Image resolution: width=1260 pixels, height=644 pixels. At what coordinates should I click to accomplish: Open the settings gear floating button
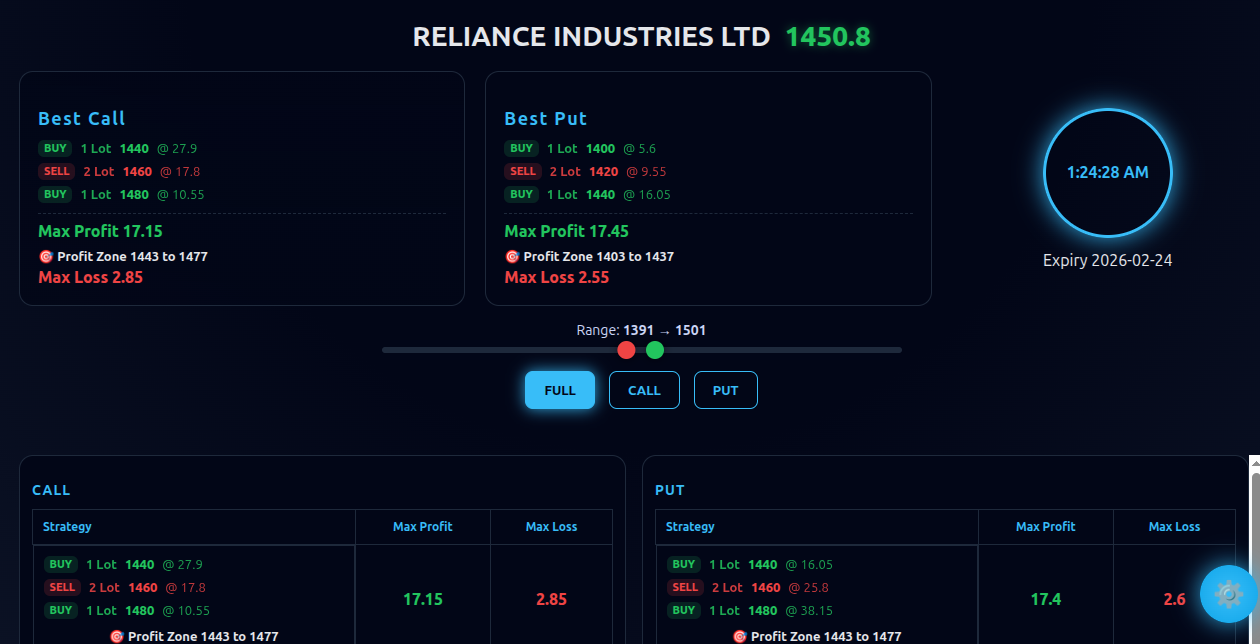pyautogui.click(x=1228, y=594)
